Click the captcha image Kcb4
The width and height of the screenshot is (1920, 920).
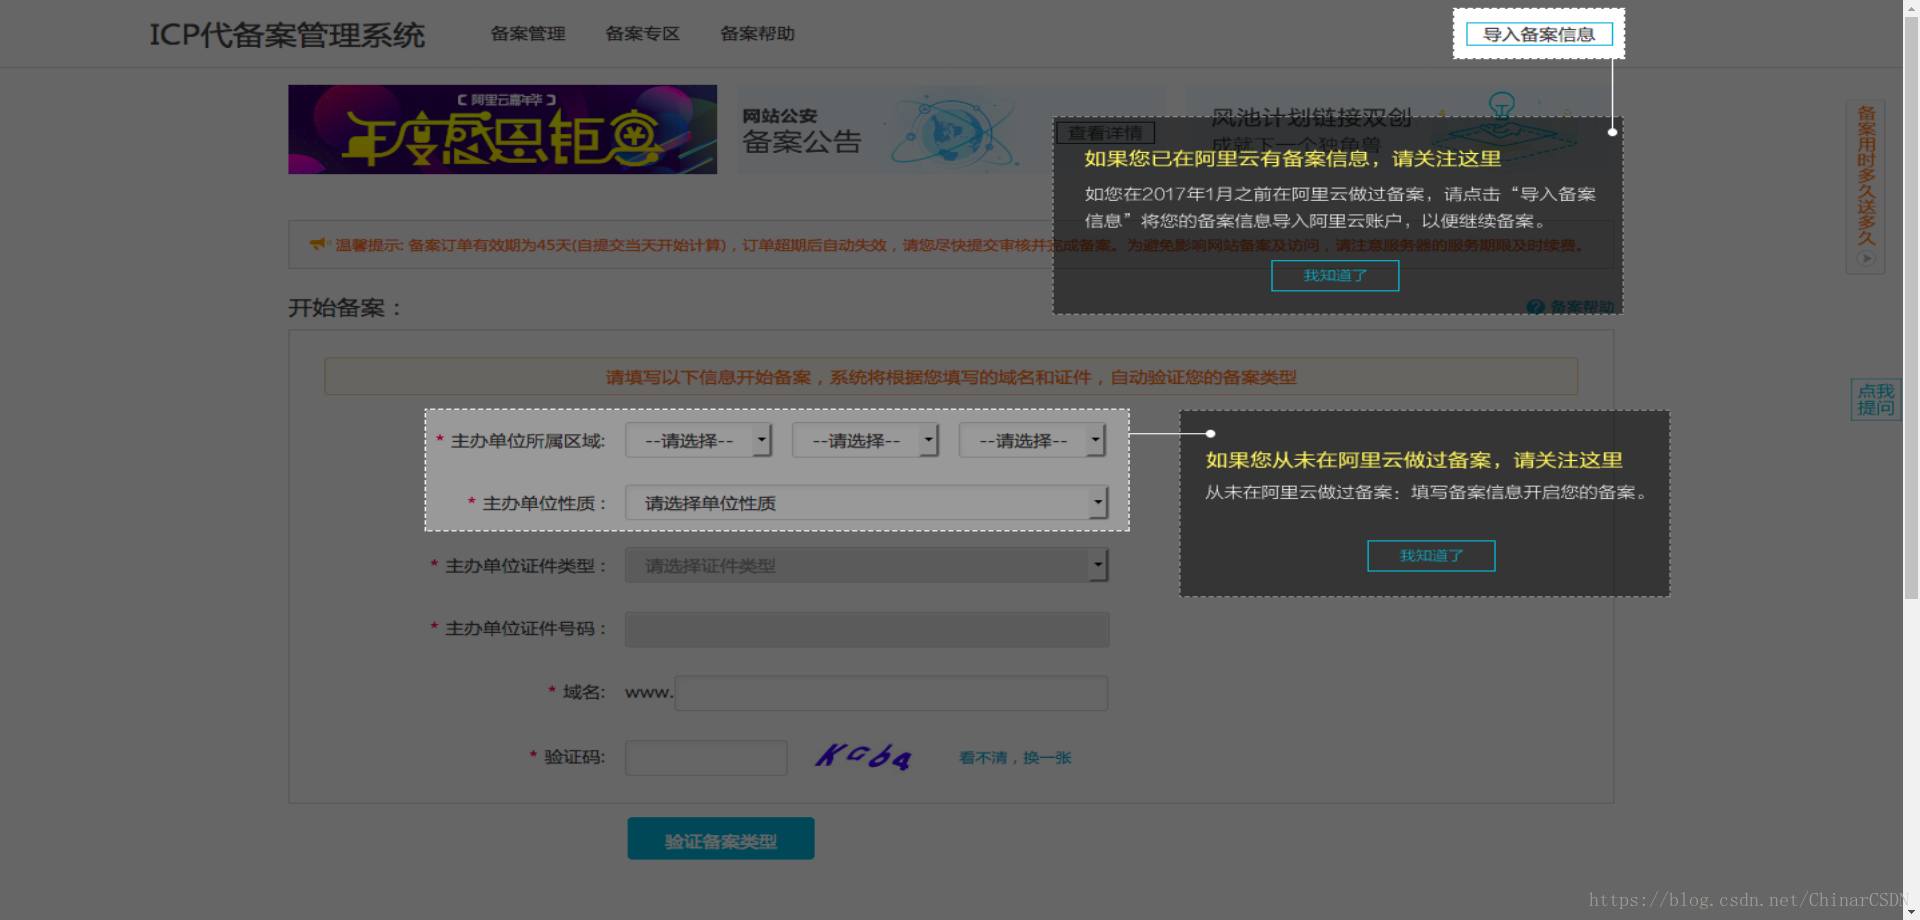[863, 757]
